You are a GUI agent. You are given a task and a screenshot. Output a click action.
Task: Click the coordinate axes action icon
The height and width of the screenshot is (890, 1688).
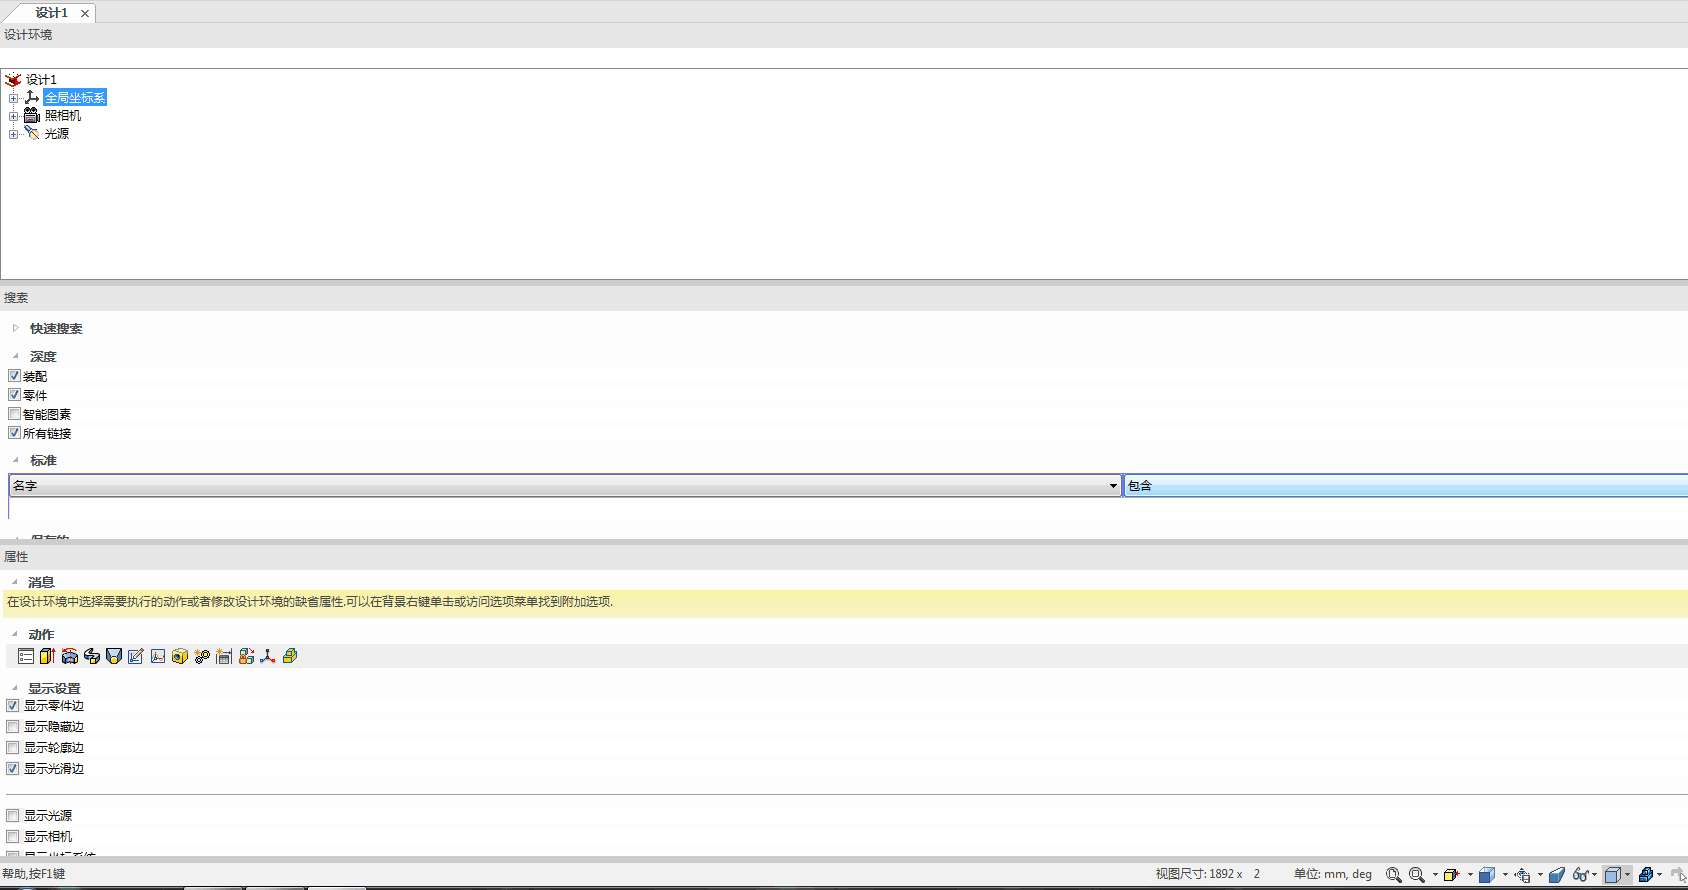click(x=268, y=656)
